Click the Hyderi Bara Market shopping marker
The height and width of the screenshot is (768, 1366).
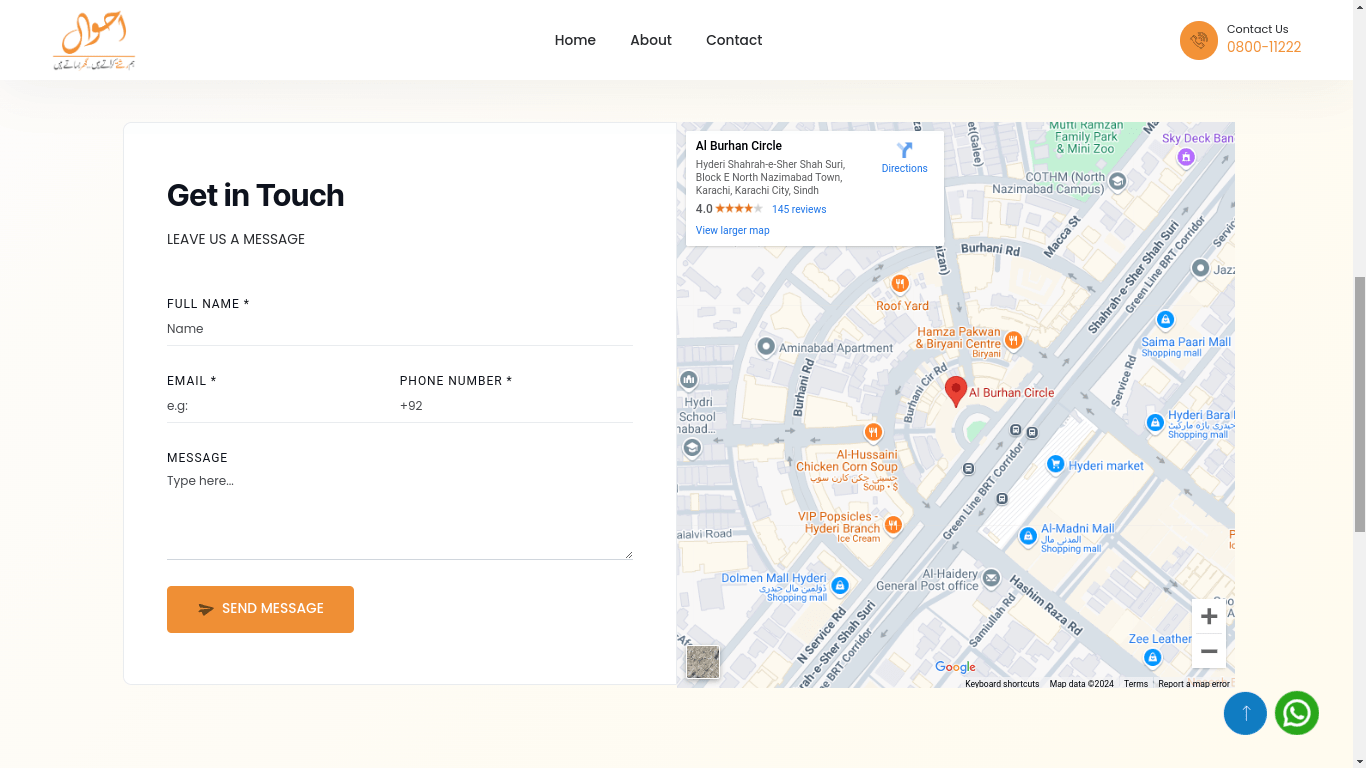tap(1155, 423)
